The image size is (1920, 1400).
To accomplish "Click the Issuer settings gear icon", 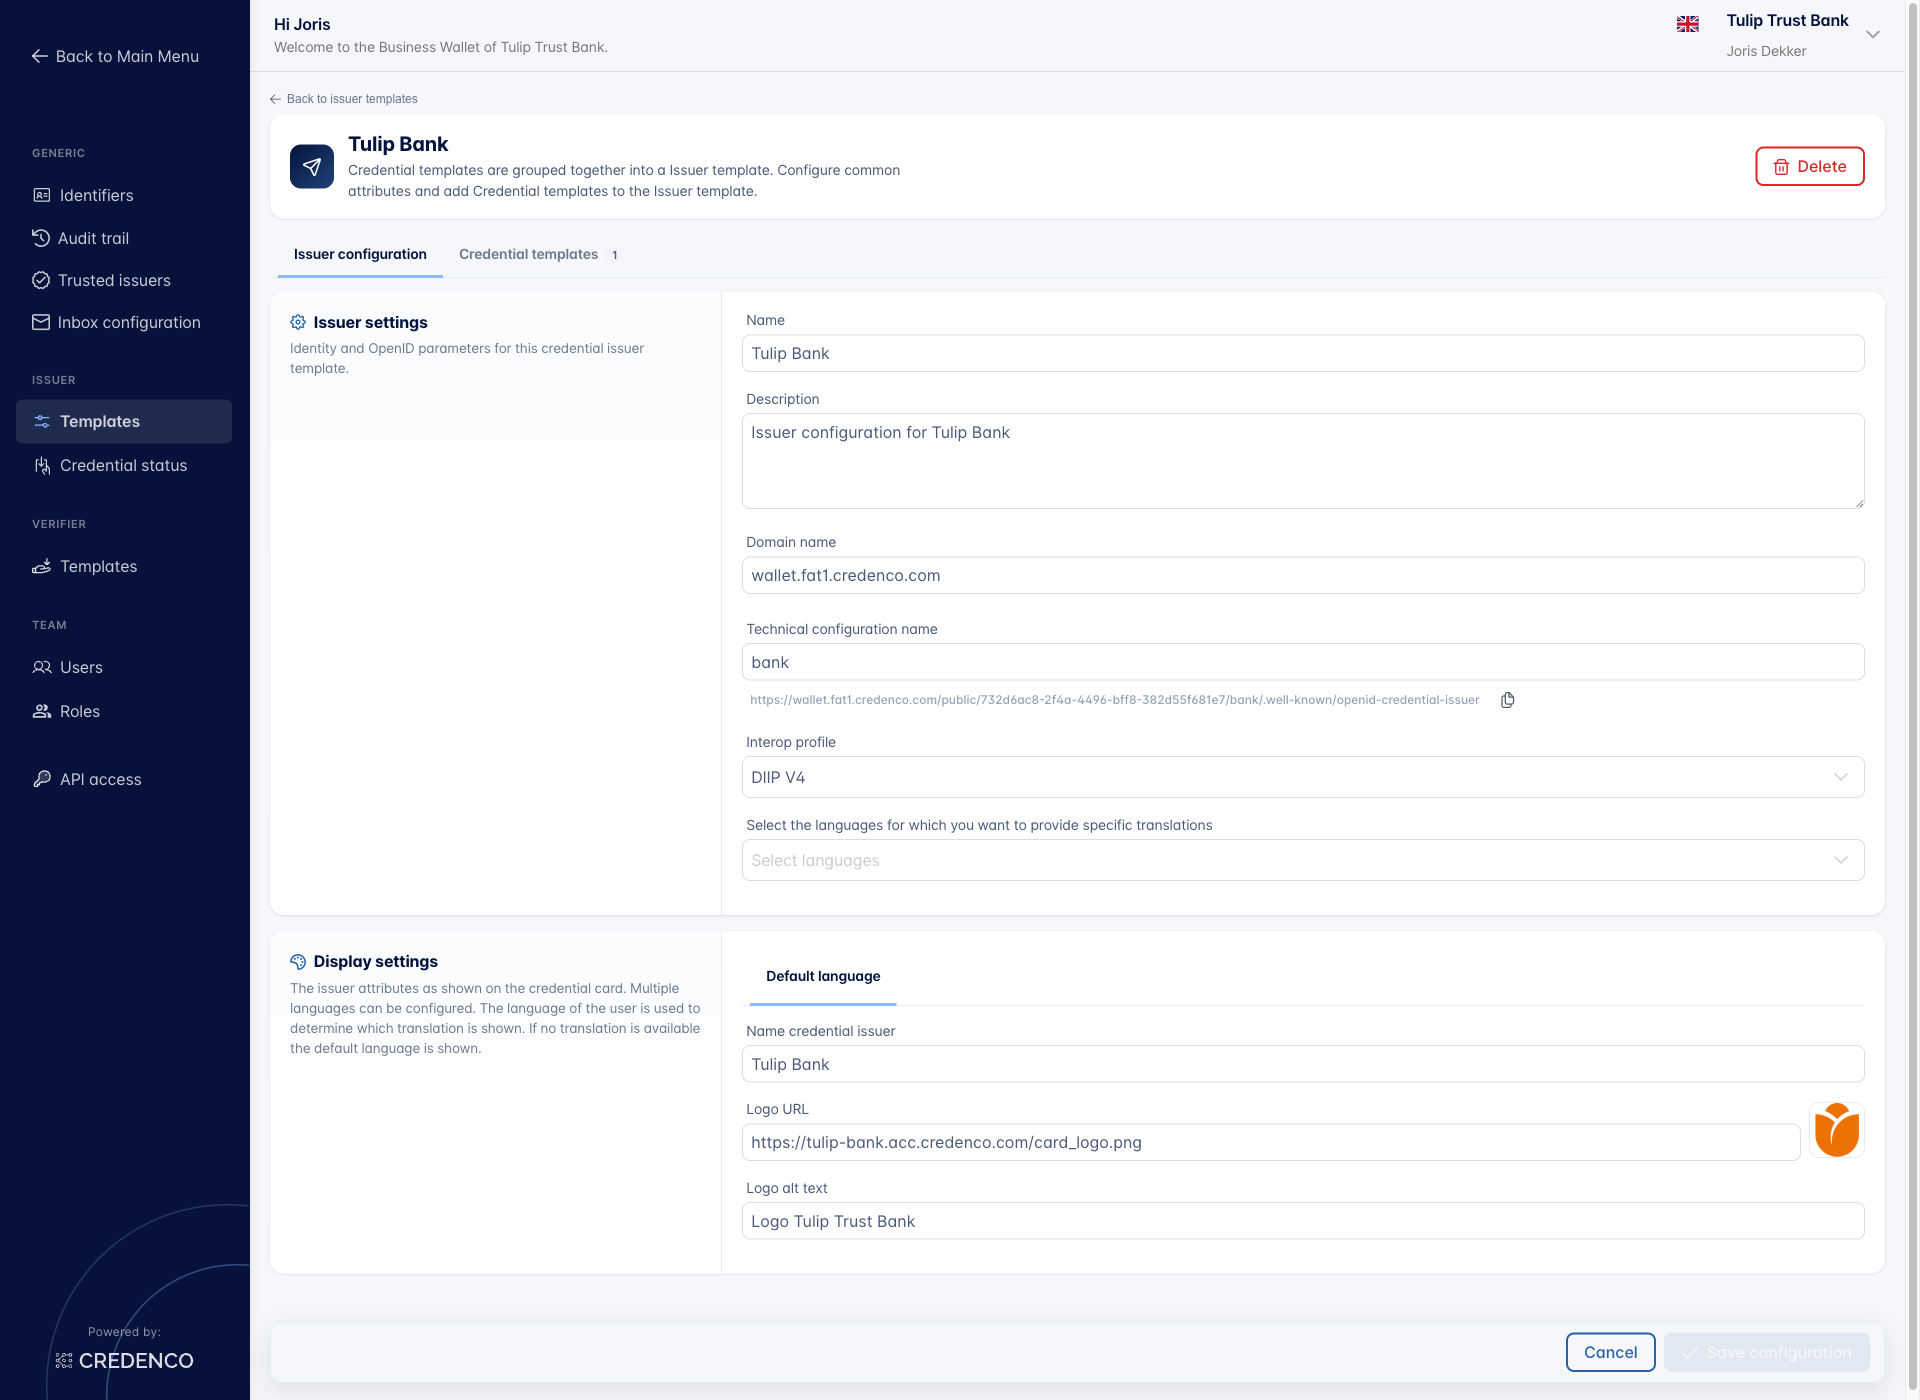I will coord(298,322).
